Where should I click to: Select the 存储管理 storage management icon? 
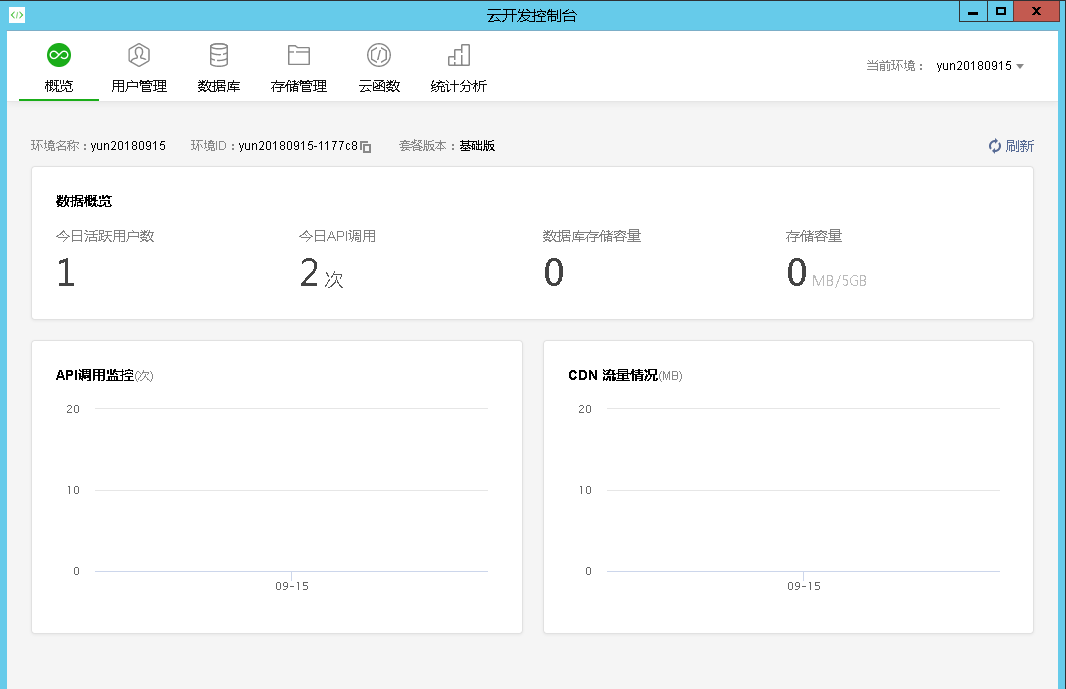pos(299,55)
